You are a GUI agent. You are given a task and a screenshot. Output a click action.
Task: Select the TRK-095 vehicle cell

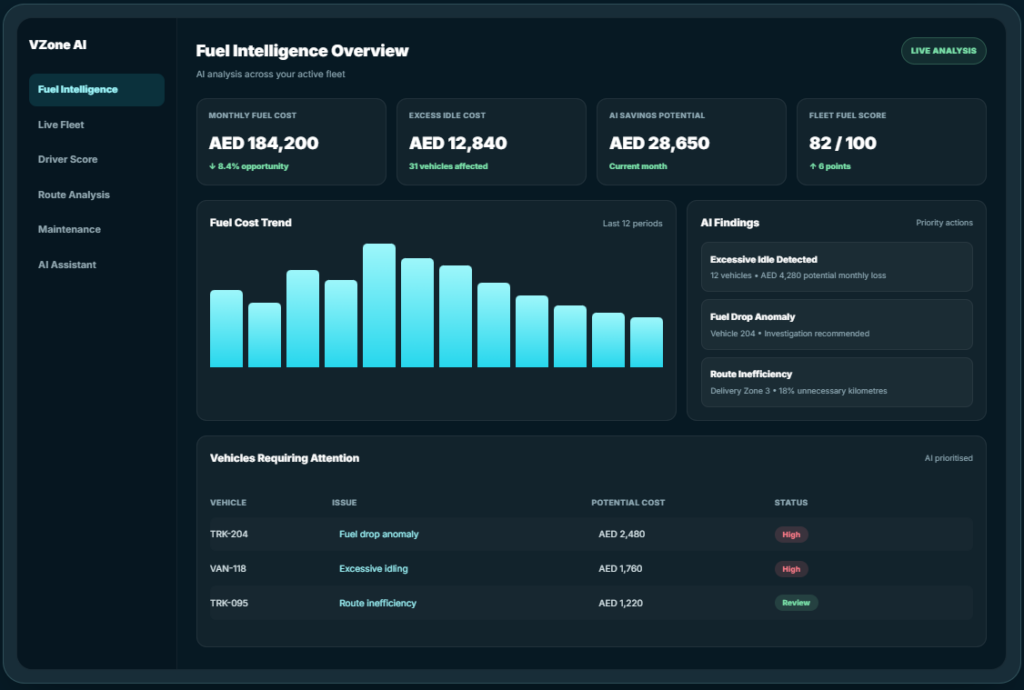pyautogui.click(x=229, y=603)
